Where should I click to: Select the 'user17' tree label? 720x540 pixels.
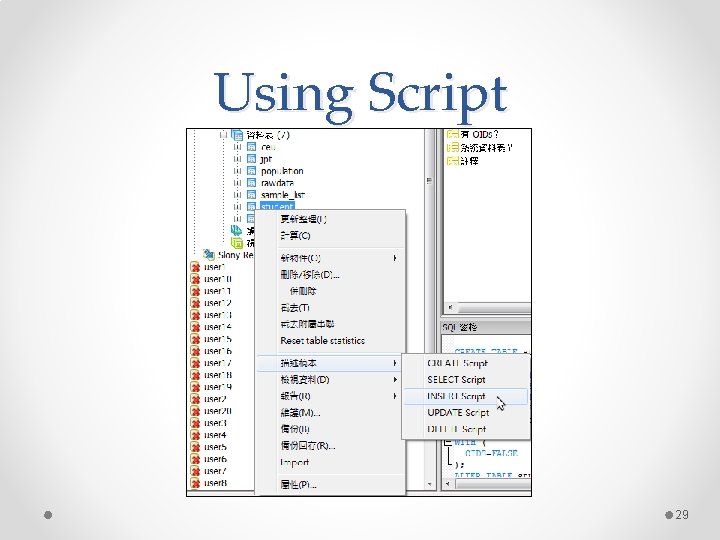[218, 363]
